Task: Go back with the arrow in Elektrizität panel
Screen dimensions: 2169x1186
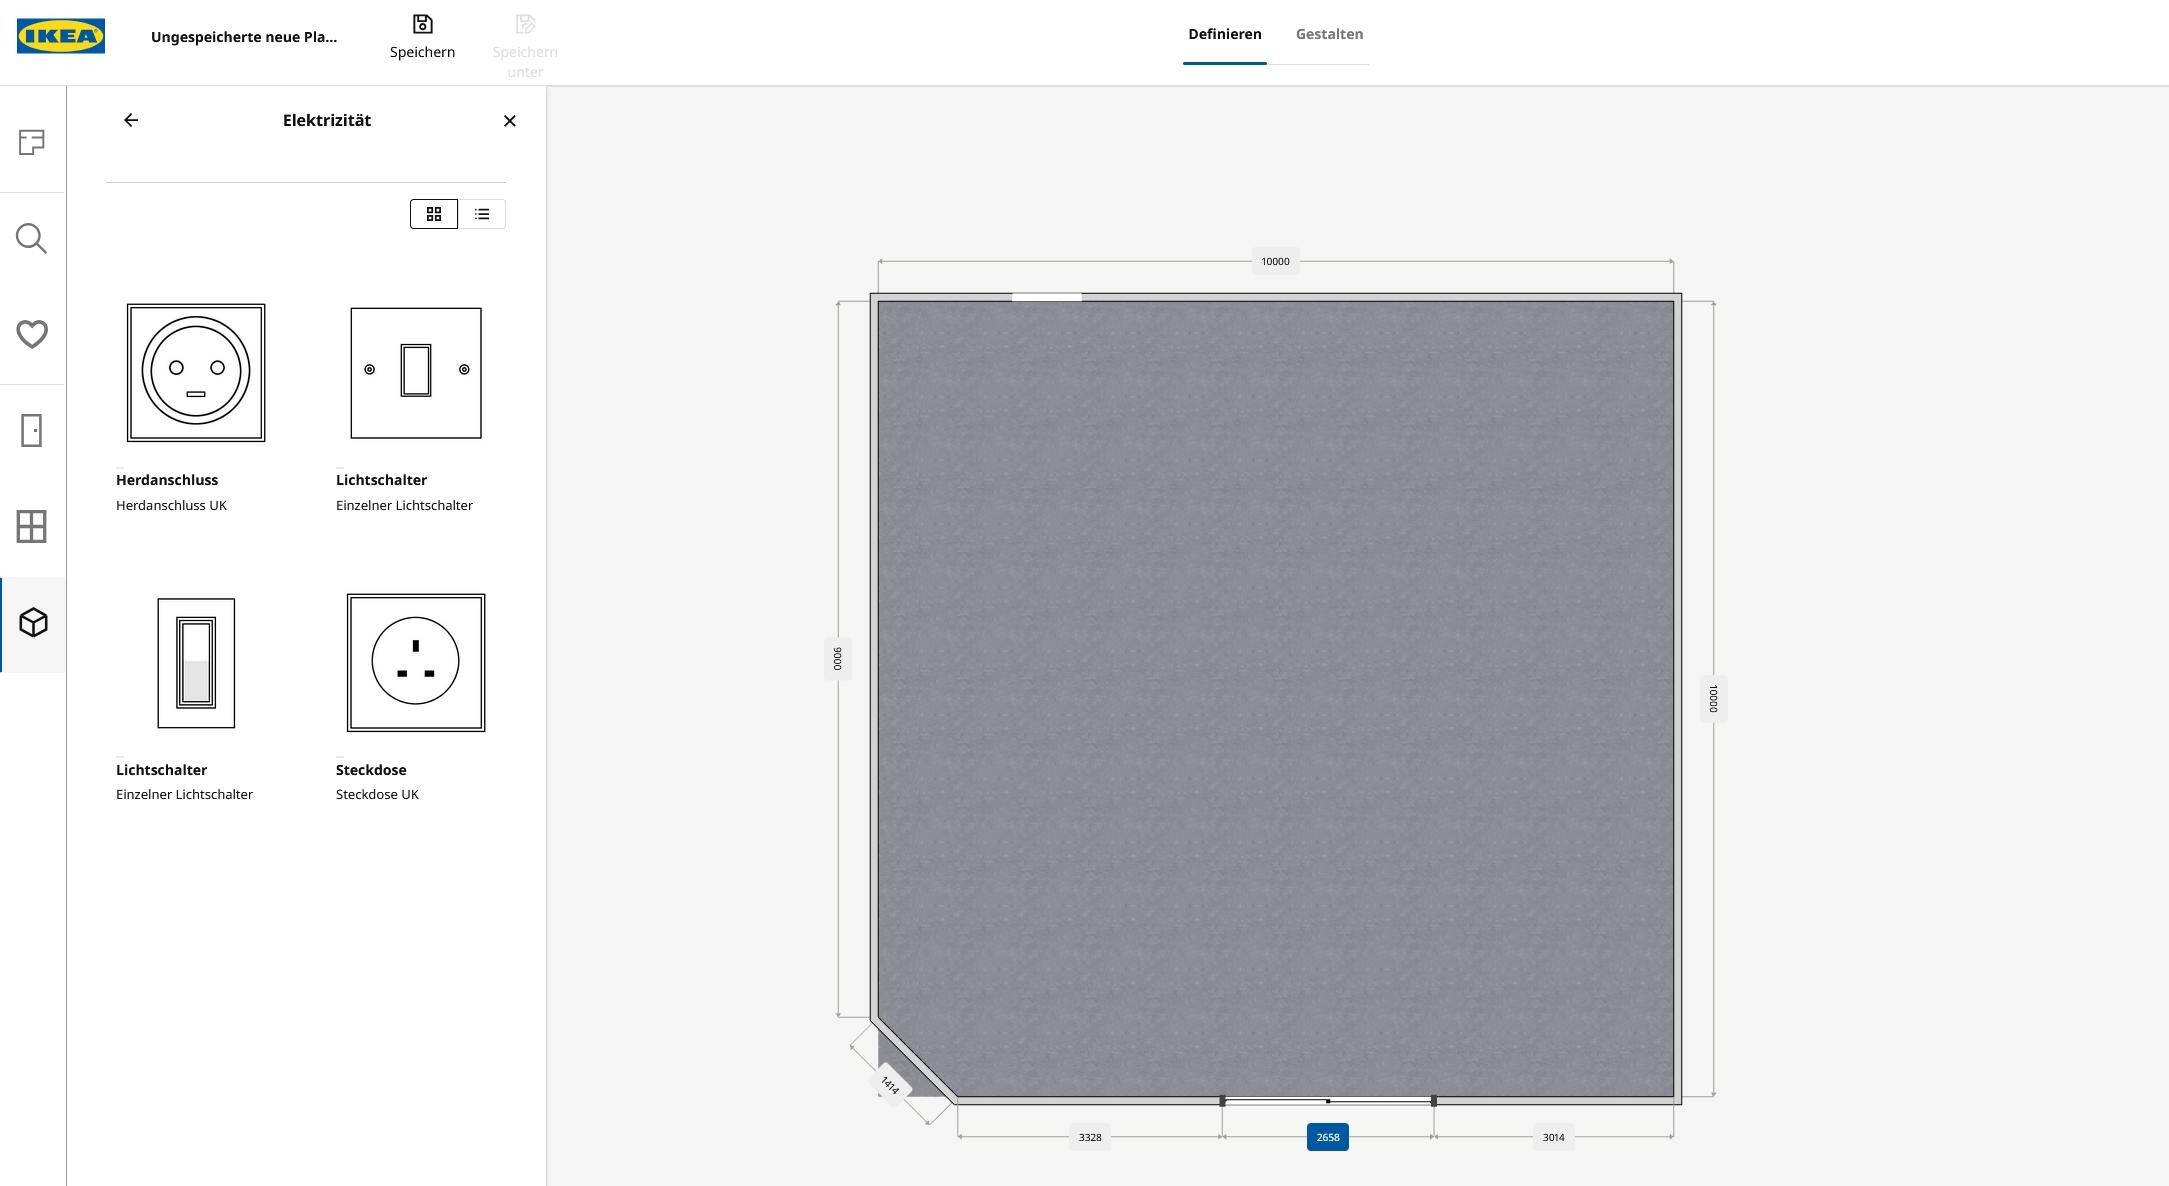Action: click(131, 120)
